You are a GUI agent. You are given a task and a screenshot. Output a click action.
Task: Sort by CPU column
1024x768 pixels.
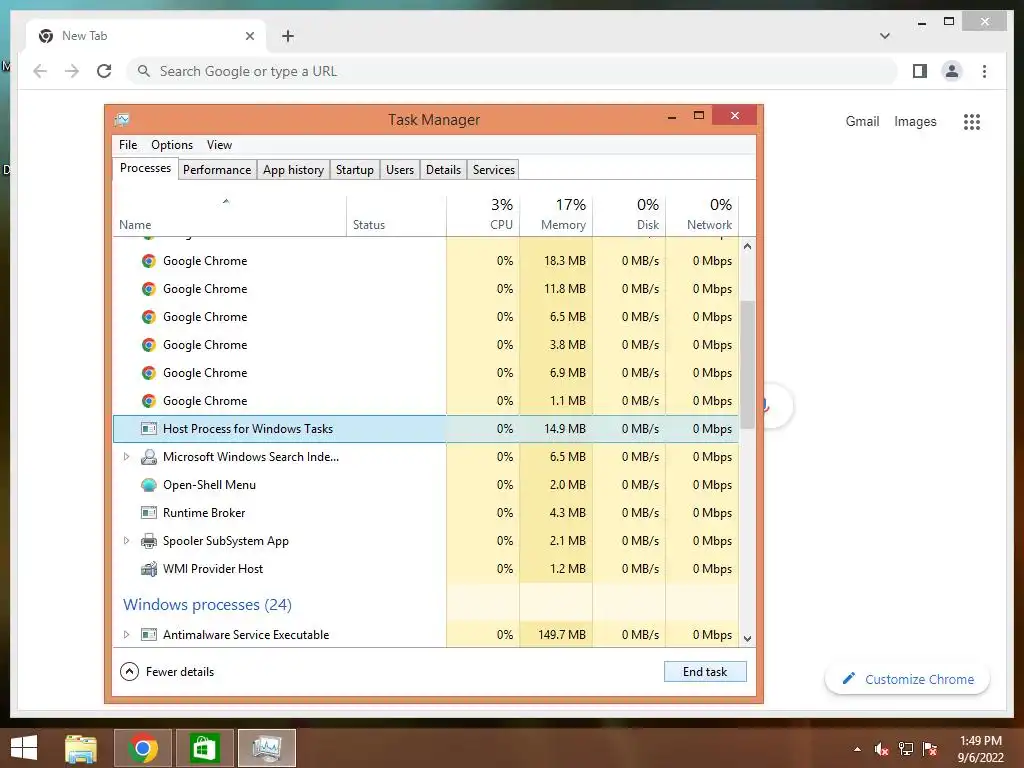tap(483, 216)
